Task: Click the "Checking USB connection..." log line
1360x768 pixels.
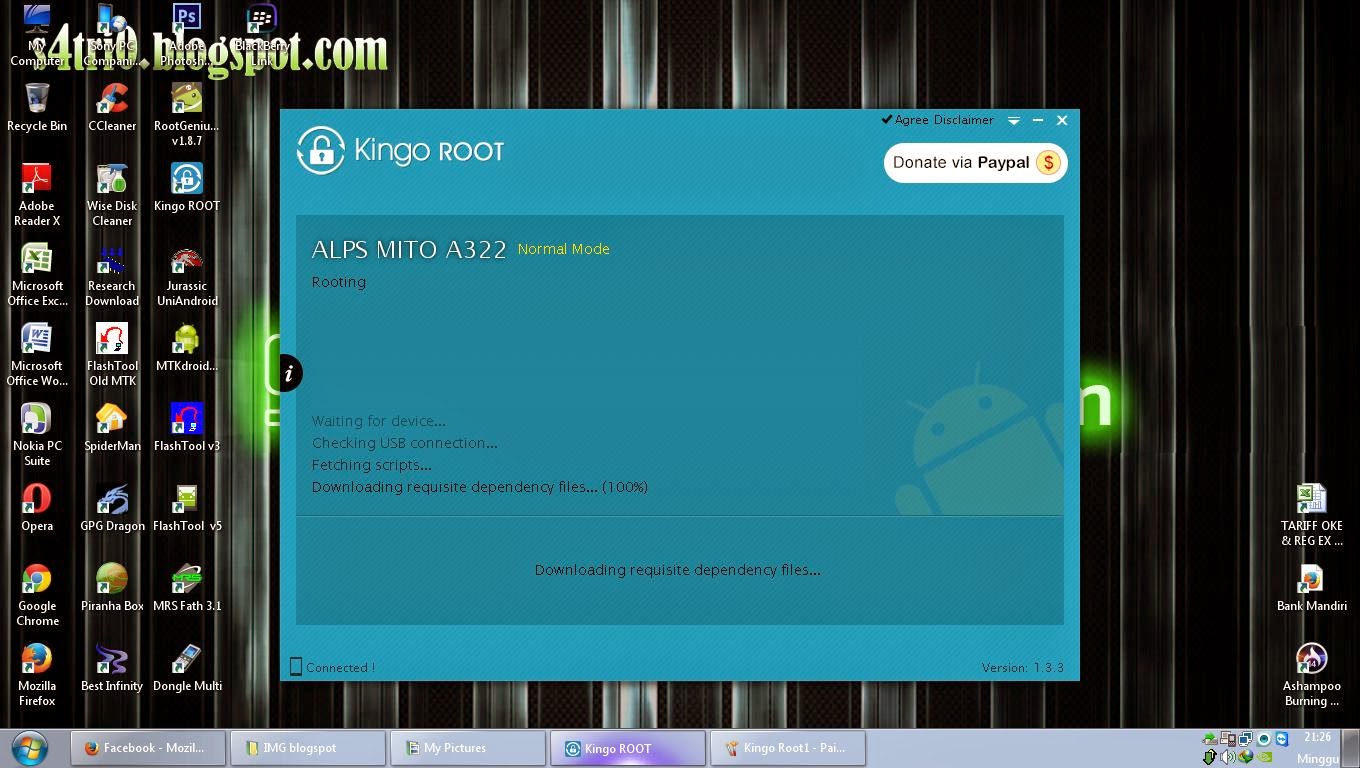Action: tap(404, 443)
